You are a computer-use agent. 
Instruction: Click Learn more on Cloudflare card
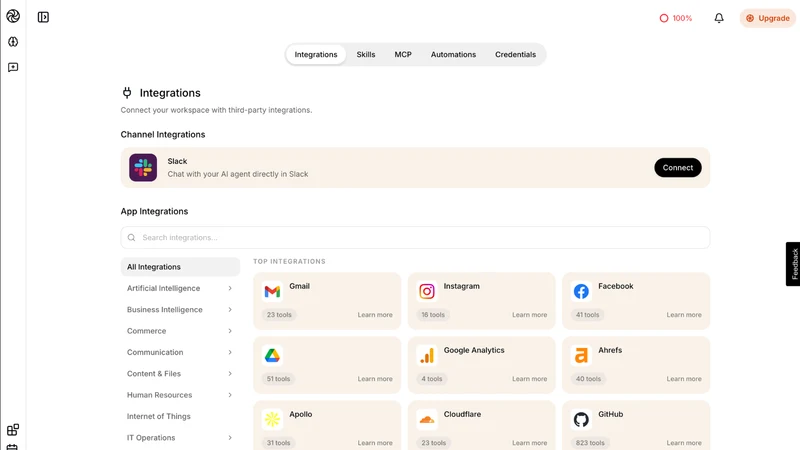(530, 443)
